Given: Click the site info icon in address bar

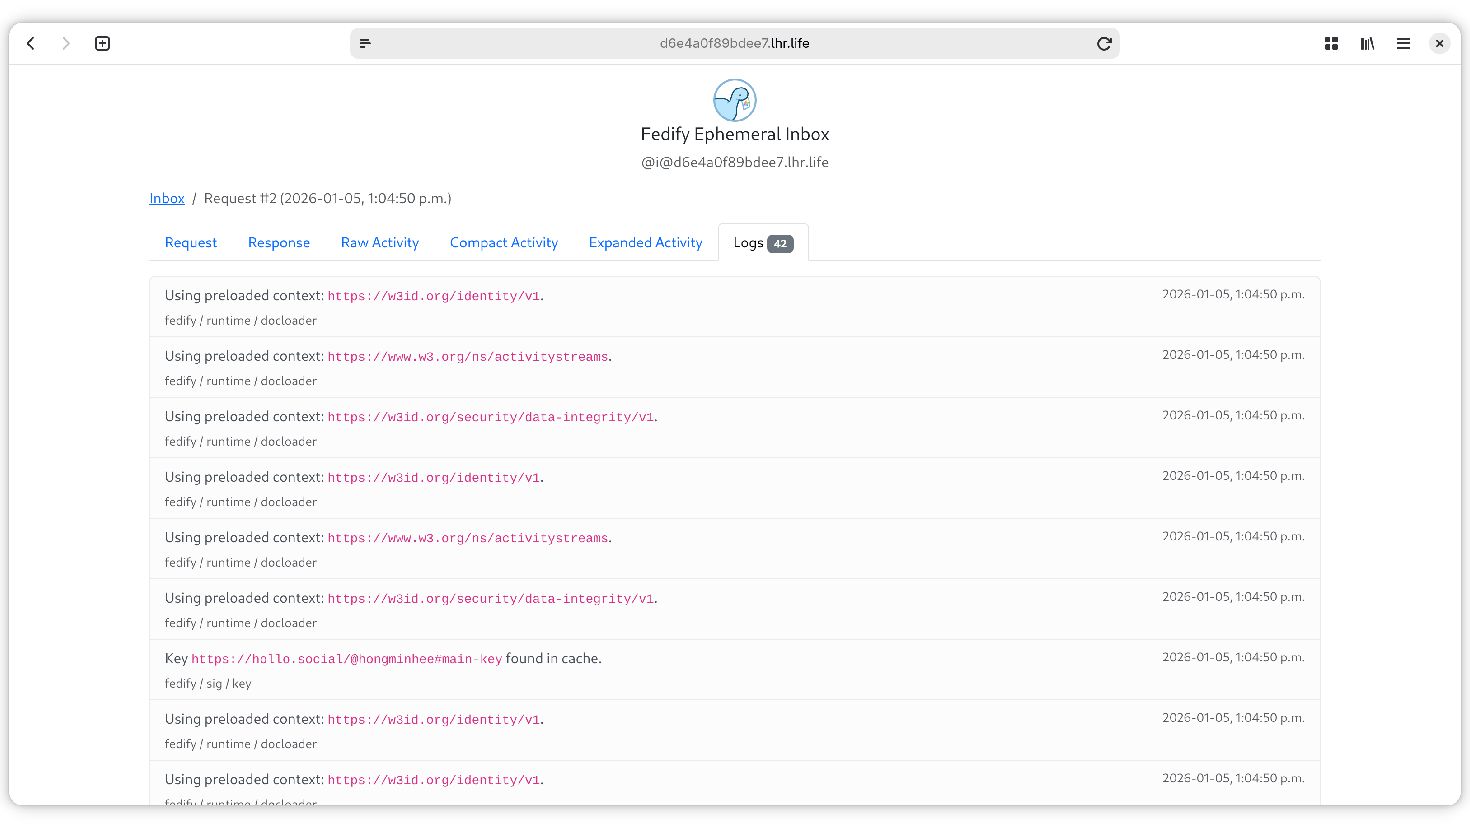Looking at the screenshot, I should [x=365, y=43].
